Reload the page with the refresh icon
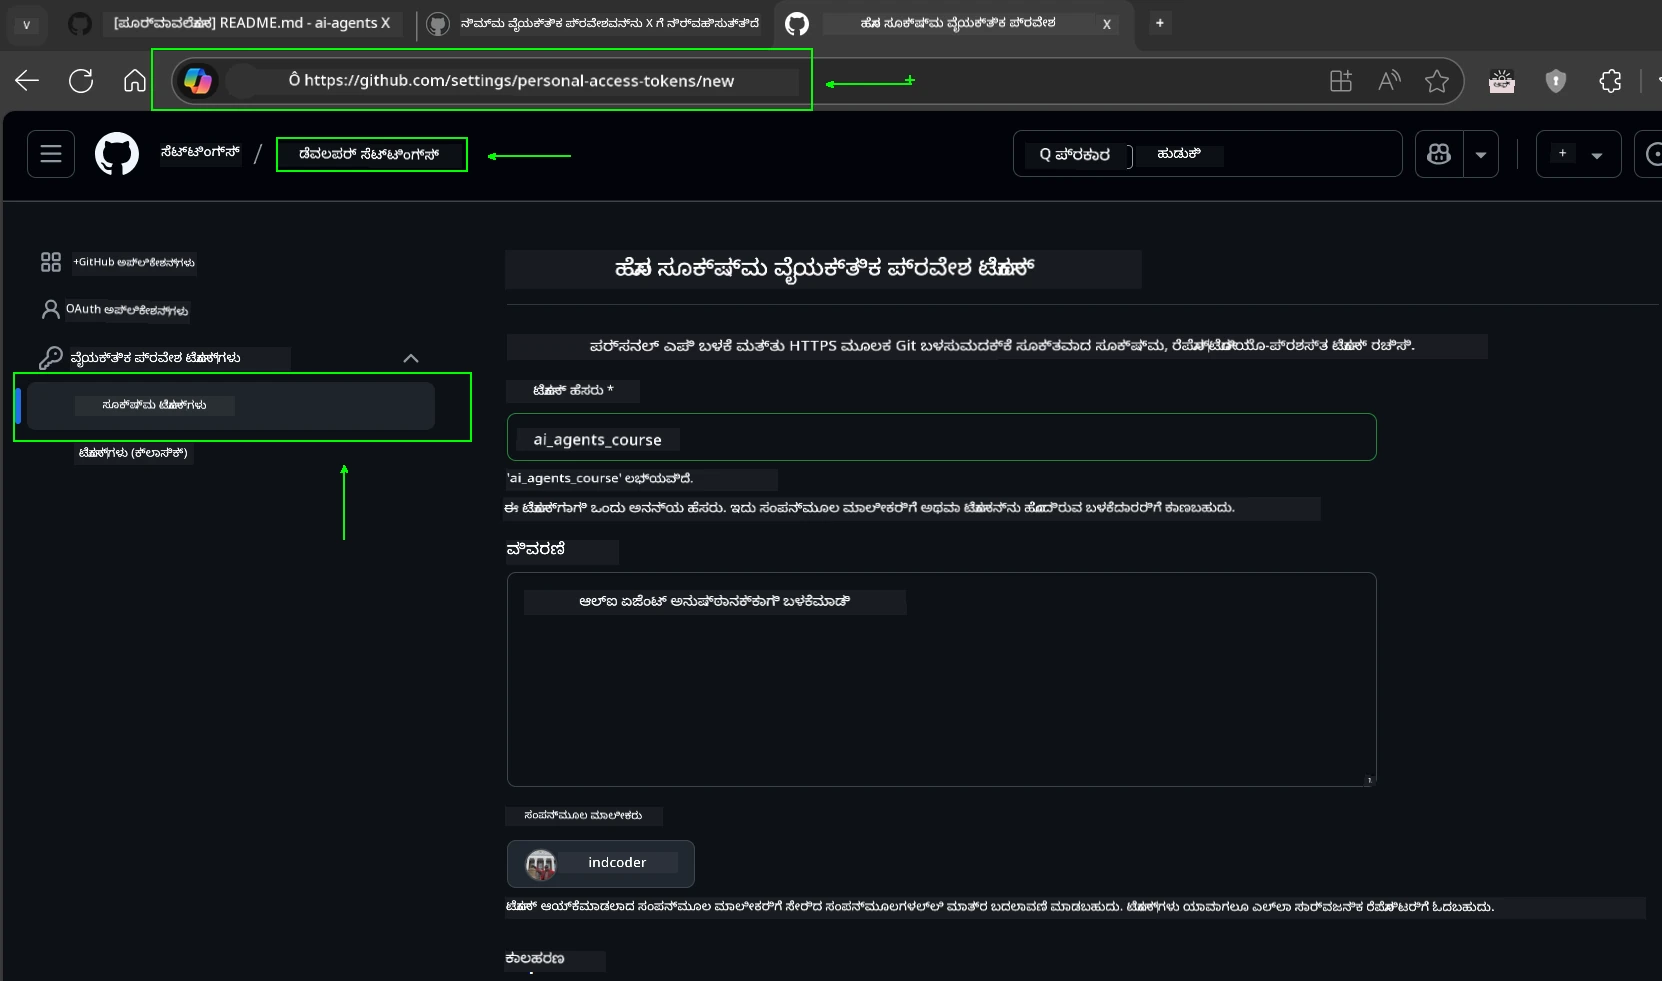1662x981 pixels. click(80, 81)
